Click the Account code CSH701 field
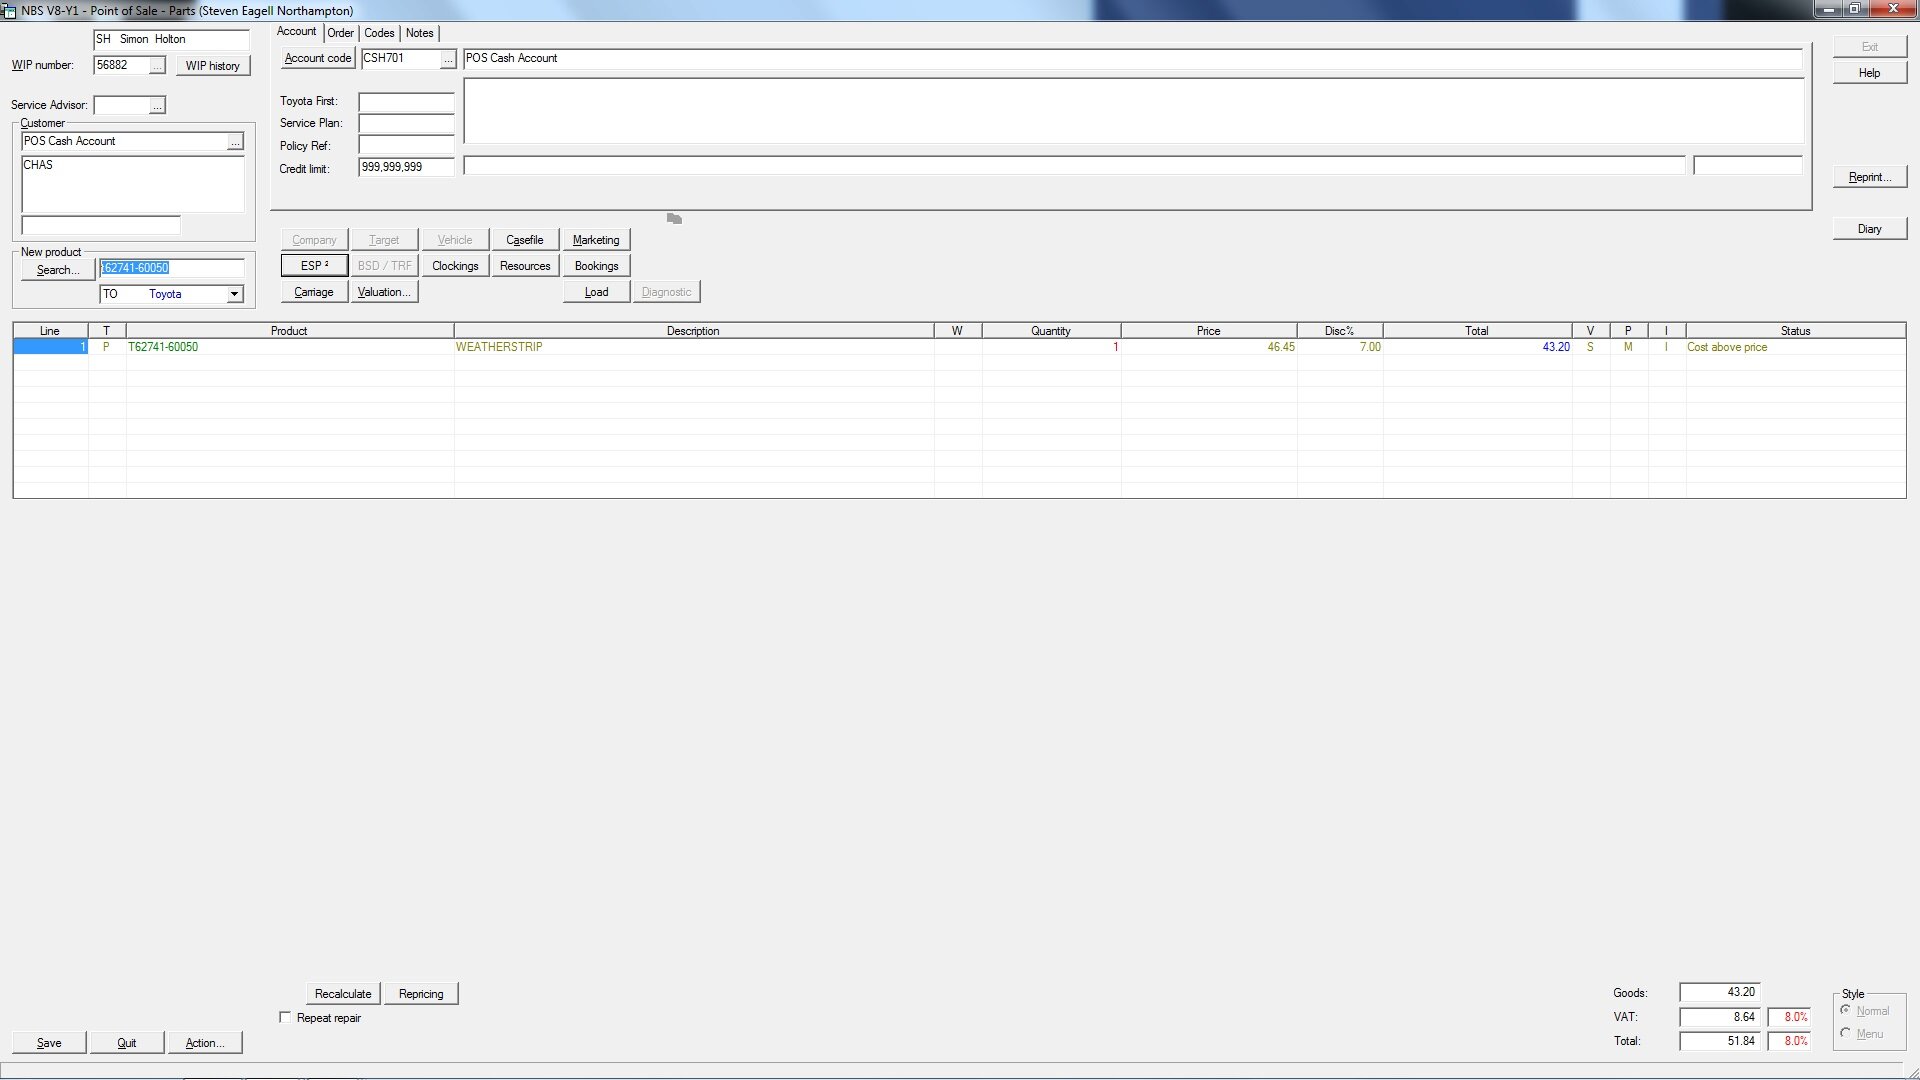This screenshot has width=1920, height=1080. tap(401, 59)
